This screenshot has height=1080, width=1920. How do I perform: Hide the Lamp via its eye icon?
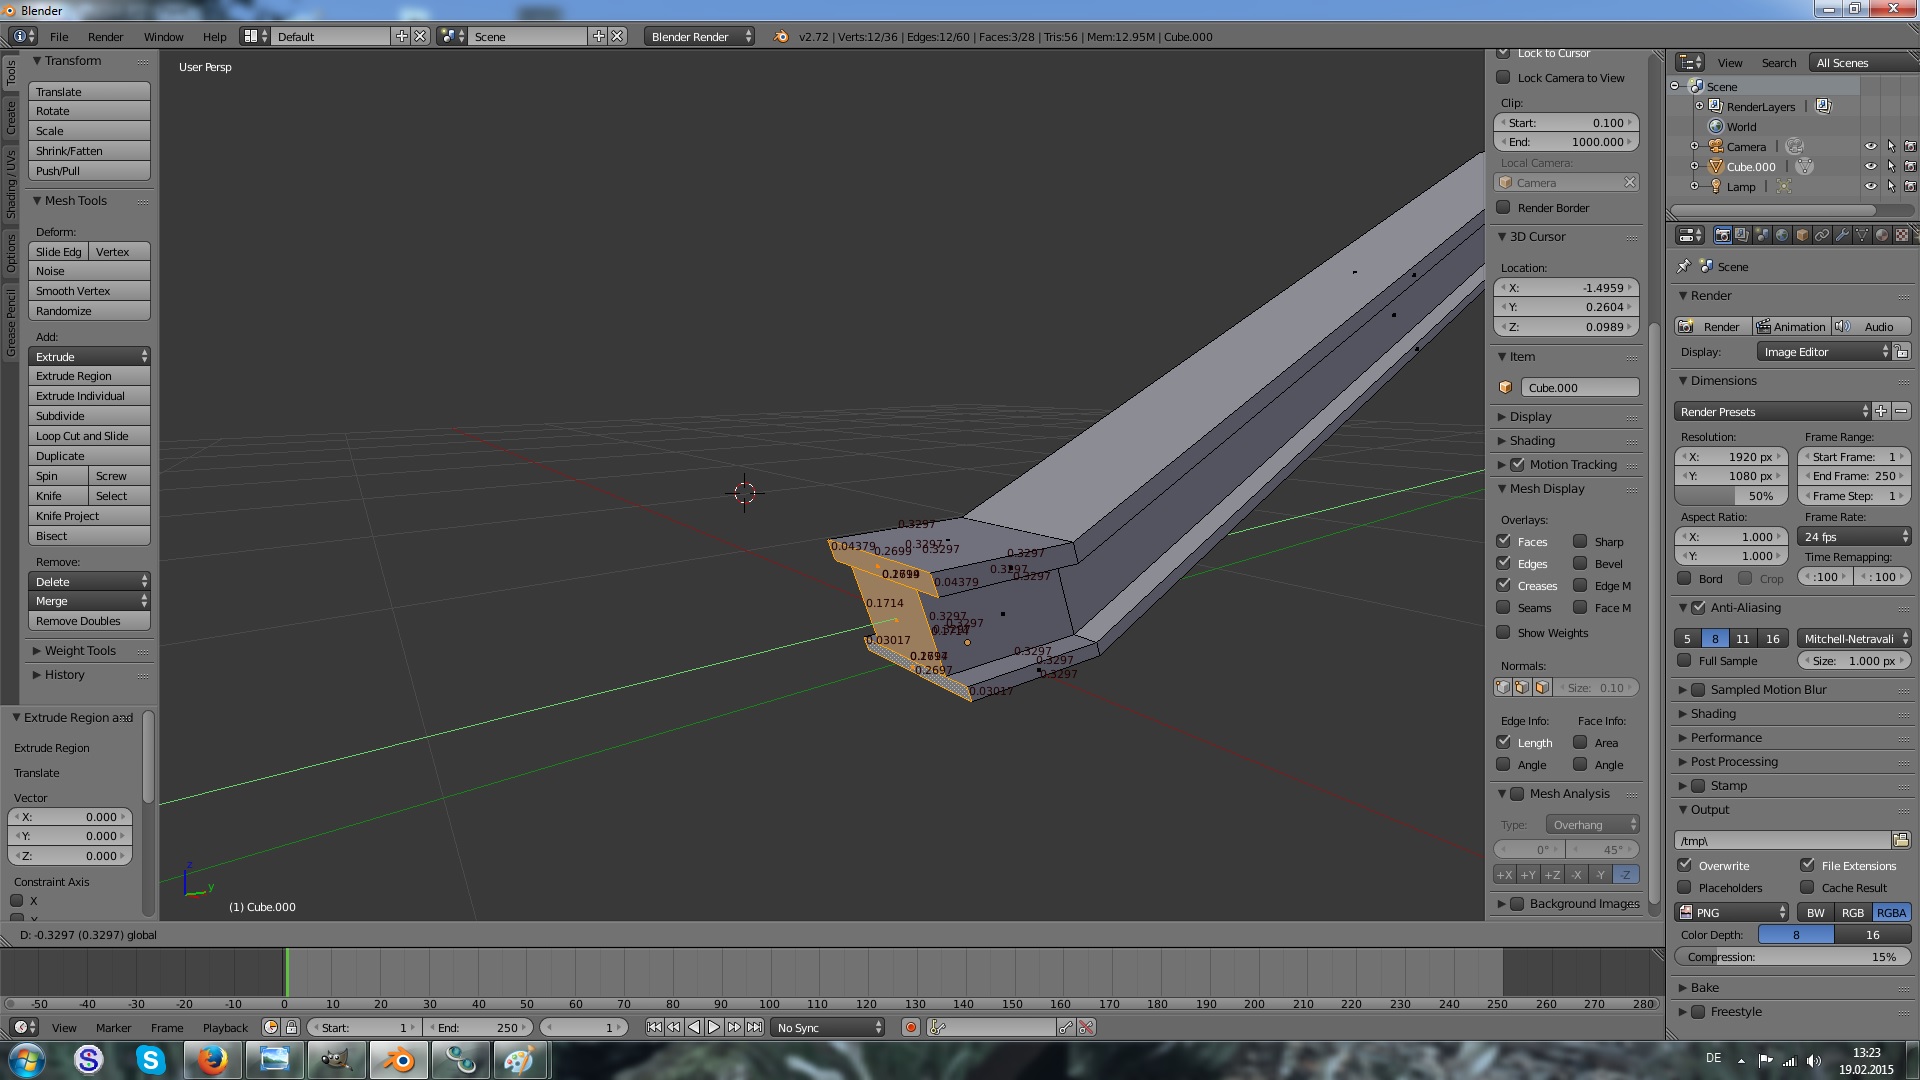pyautogui.click(x=1870, y=186)
